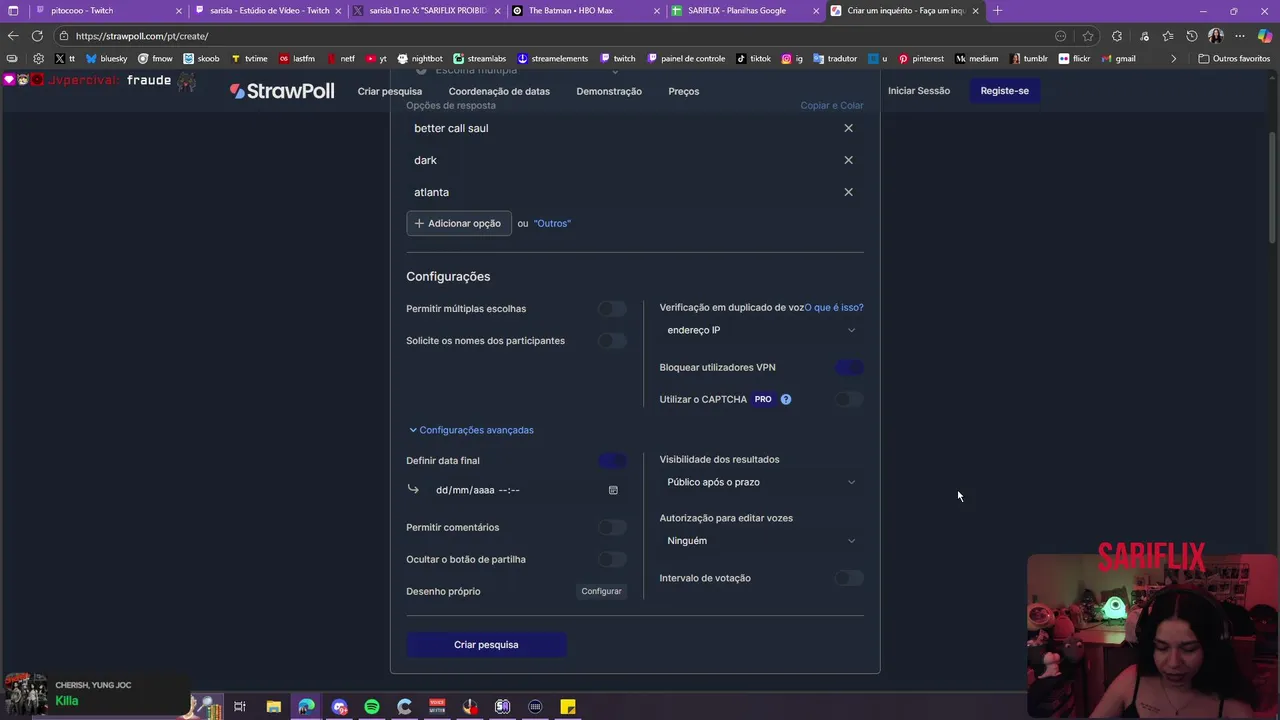Reload the page with refresh icon
The width and height of the screenshot is (1280, 720).
[x=37, y=36]
